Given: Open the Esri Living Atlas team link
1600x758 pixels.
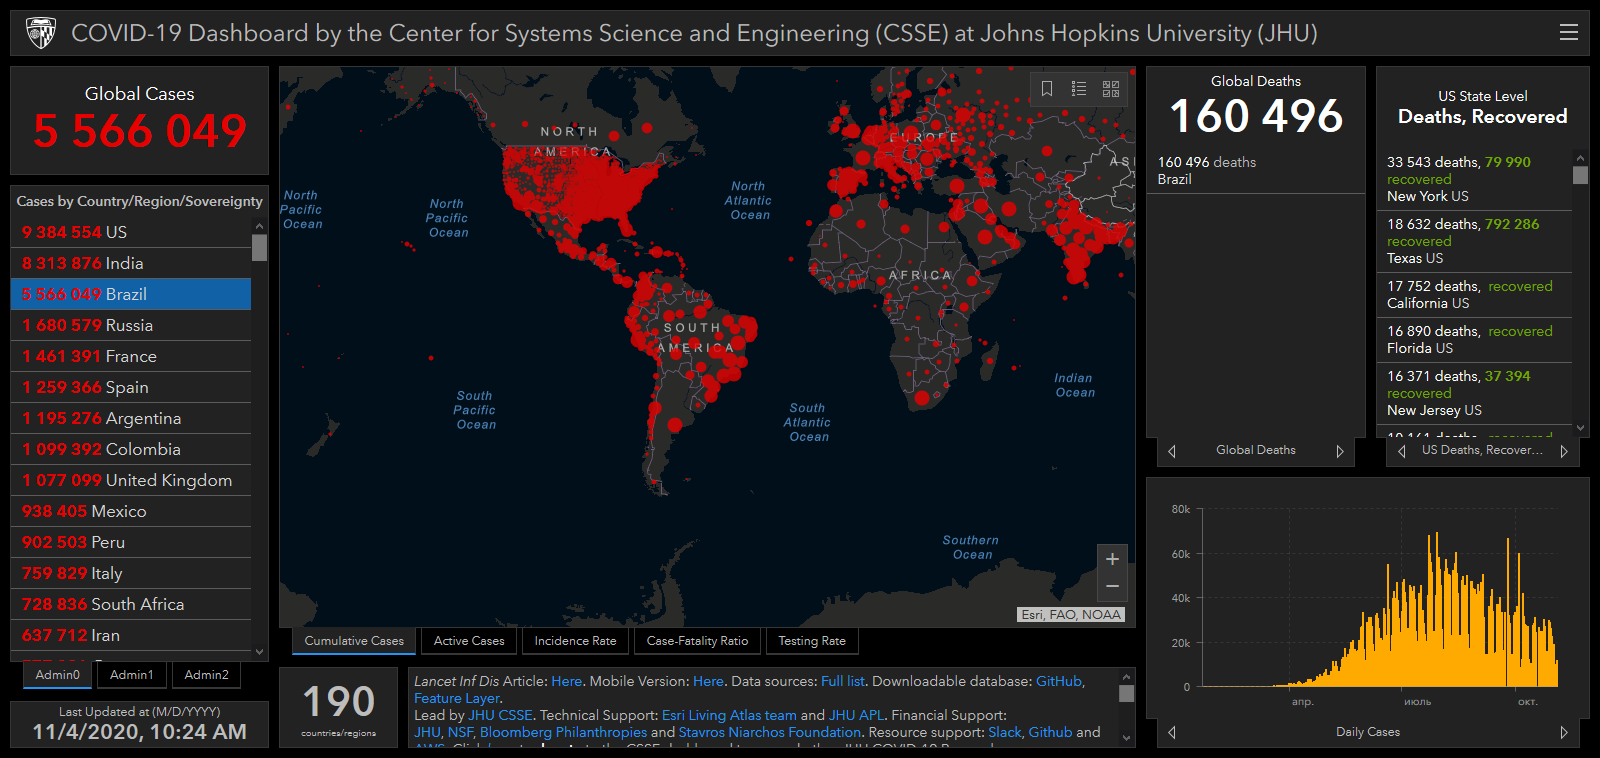Looking at the screenshot, I should (729, 715).
